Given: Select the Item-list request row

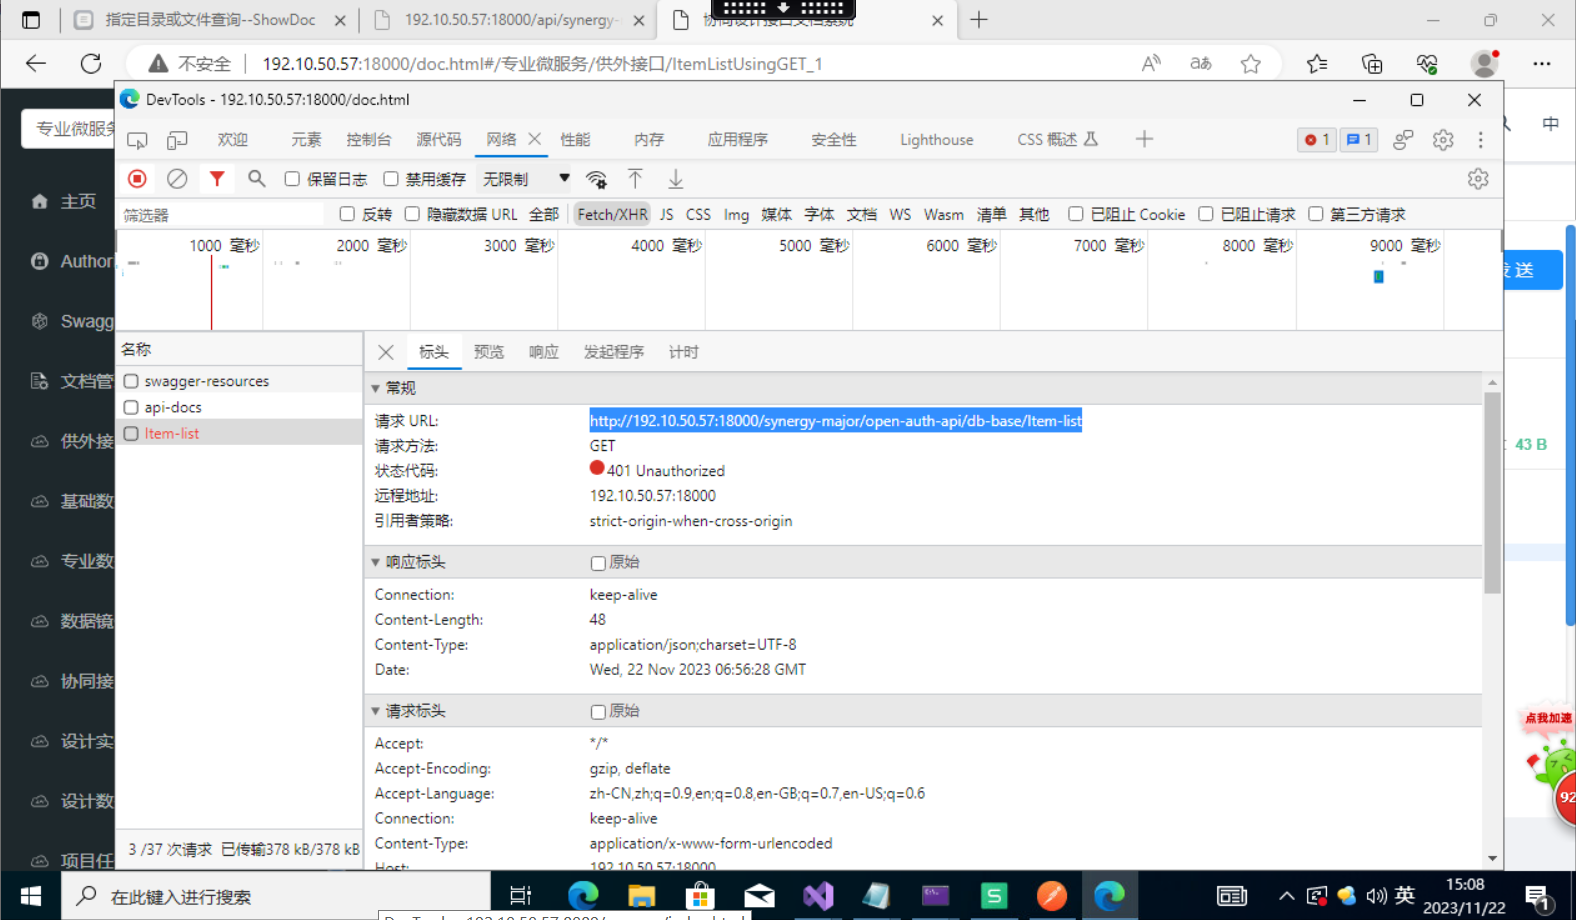Looking at the screenshot, I should click(239, 433).
